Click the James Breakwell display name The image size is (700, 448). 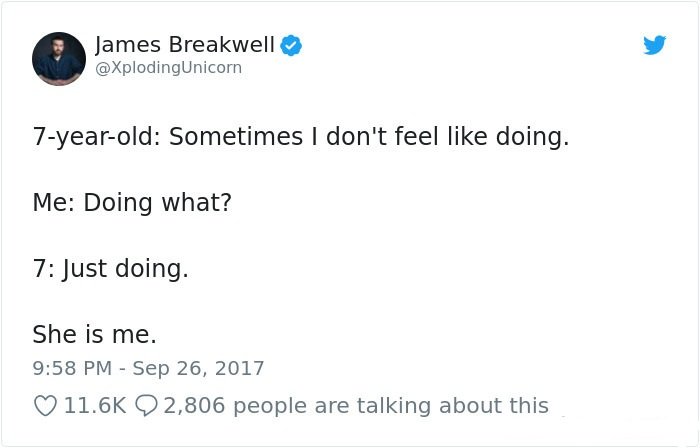(185, 45)
